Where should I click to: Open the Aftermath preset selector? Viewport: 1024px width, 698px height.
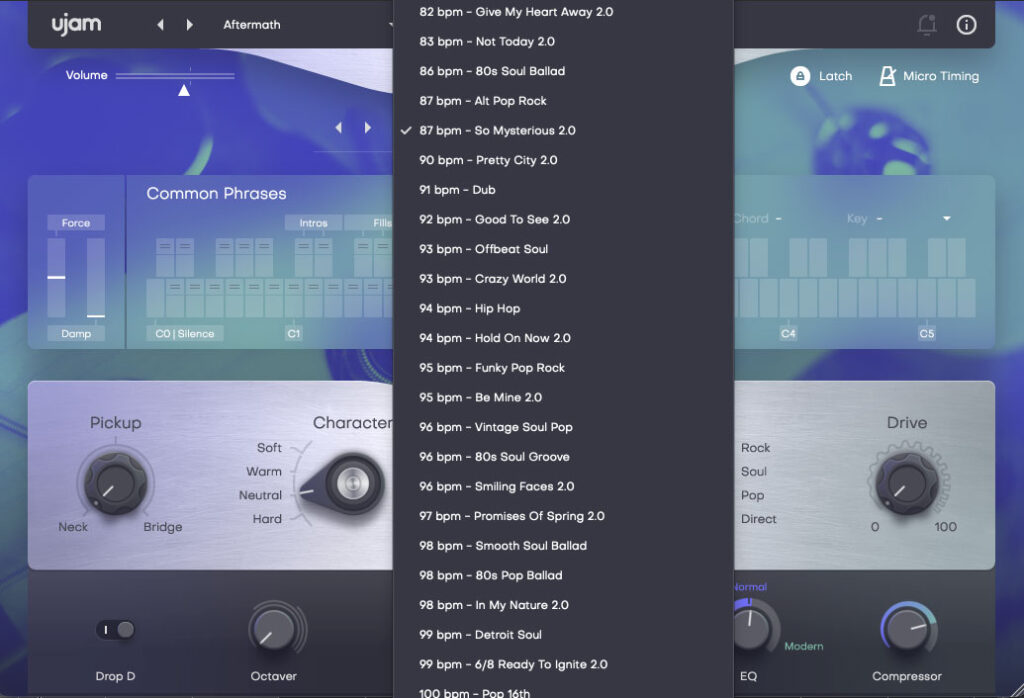point(251,25)
